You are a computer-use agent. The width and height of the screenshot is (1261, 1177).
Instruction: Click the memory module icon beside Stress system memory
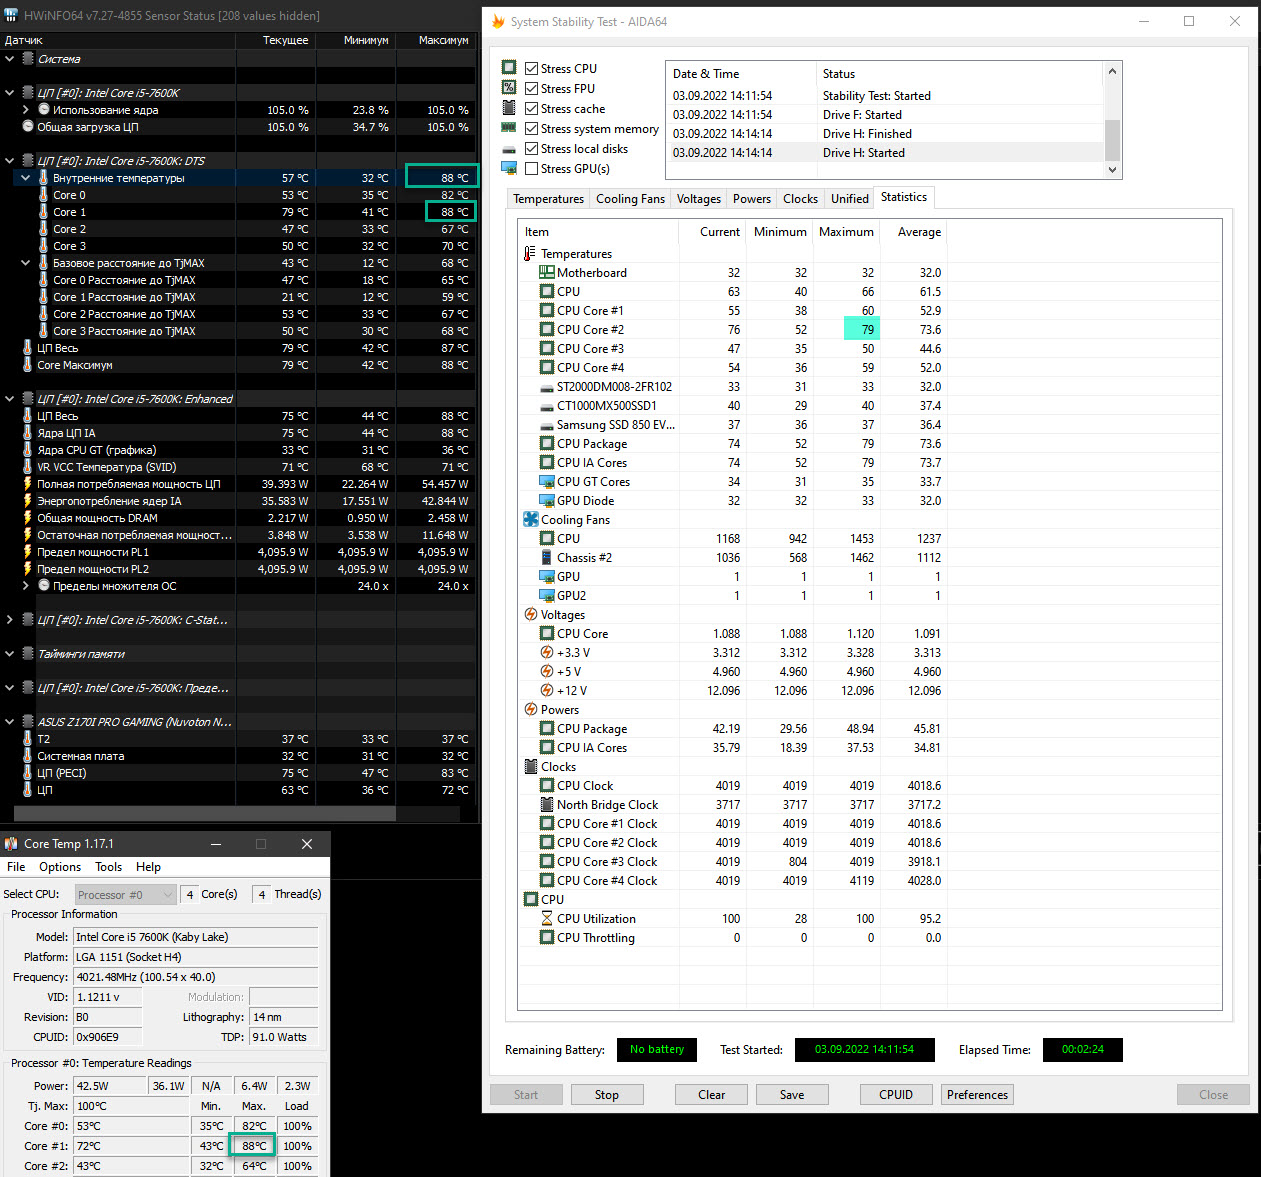pyautogui.click(x=509, y=128)
